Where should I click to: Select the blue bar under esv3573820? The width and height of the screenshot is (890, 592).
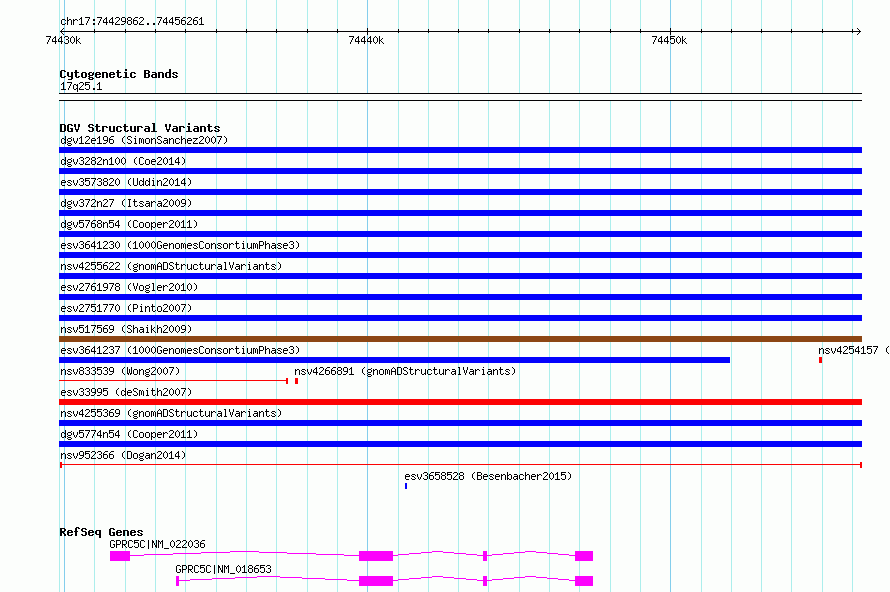click(x=460, y=192)
